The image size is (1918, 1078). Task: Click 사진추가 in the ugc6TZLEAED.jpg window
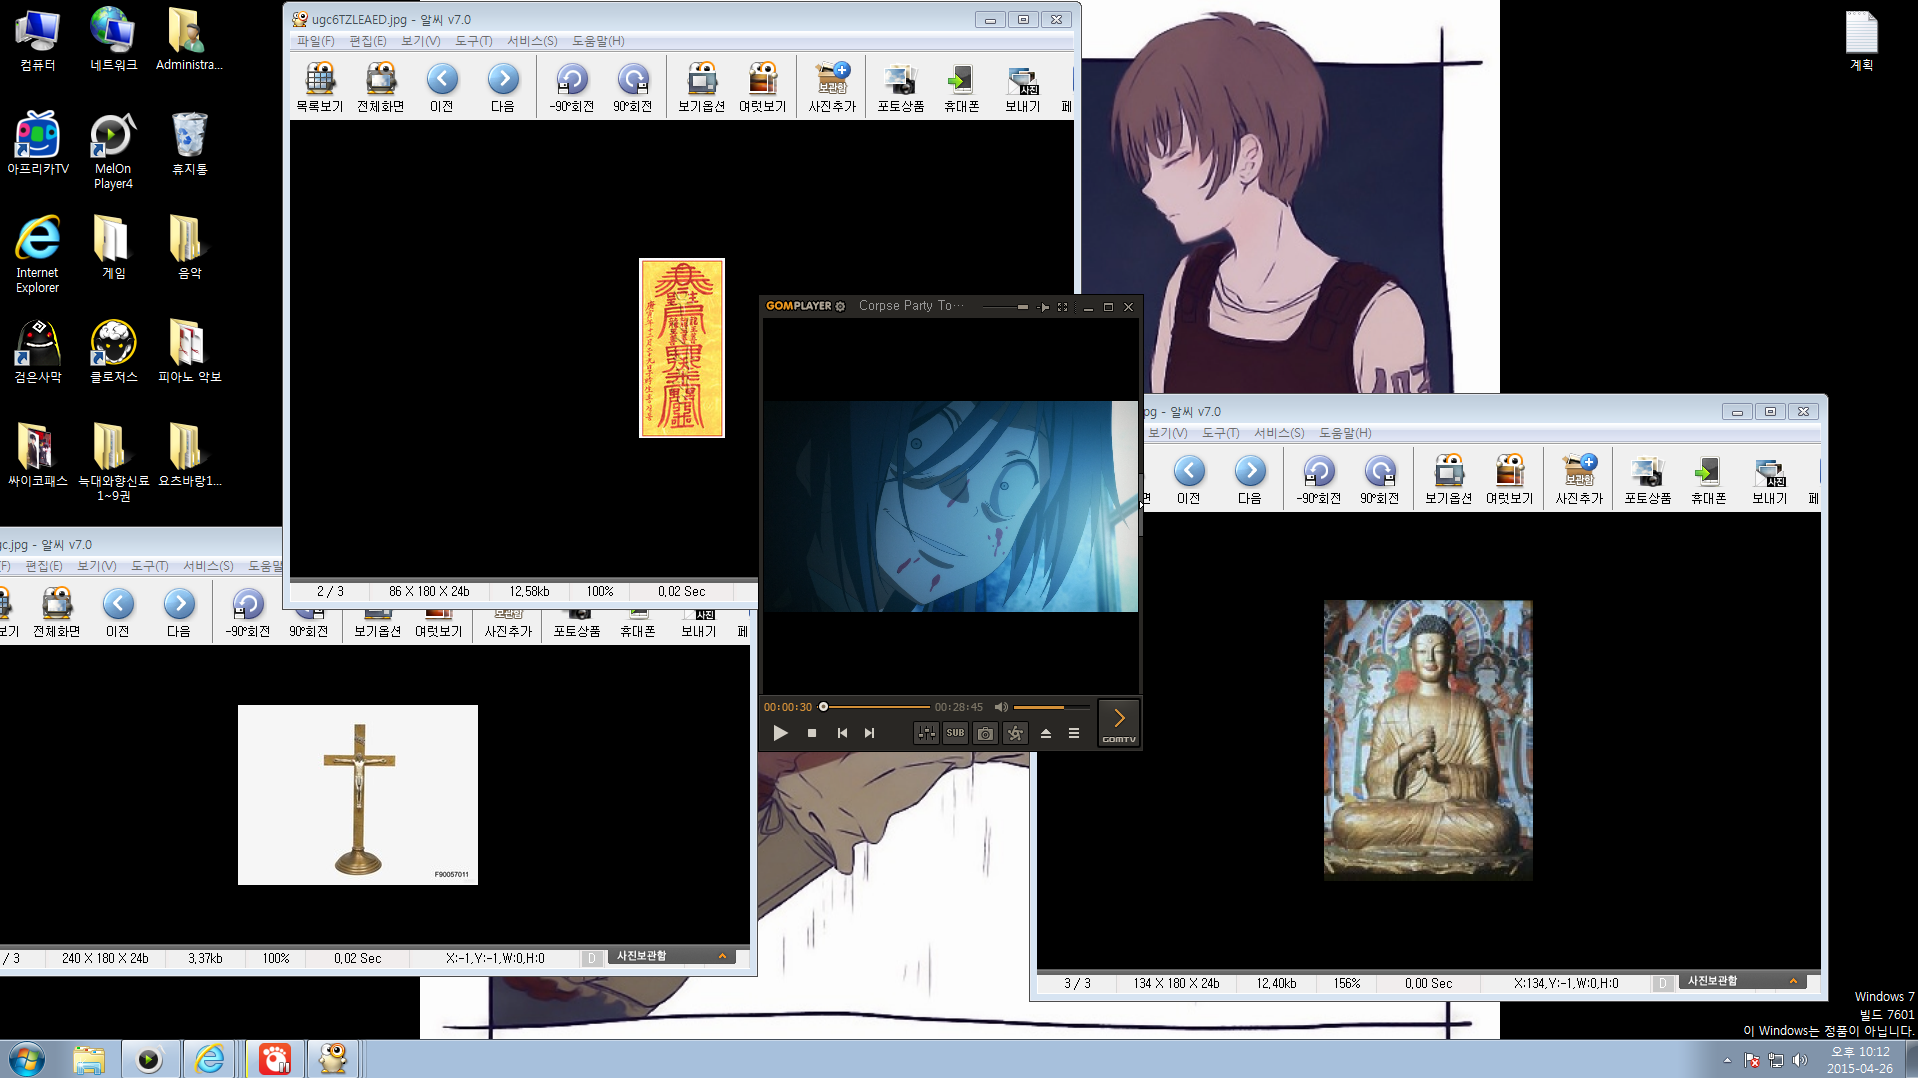pos(833,87)
